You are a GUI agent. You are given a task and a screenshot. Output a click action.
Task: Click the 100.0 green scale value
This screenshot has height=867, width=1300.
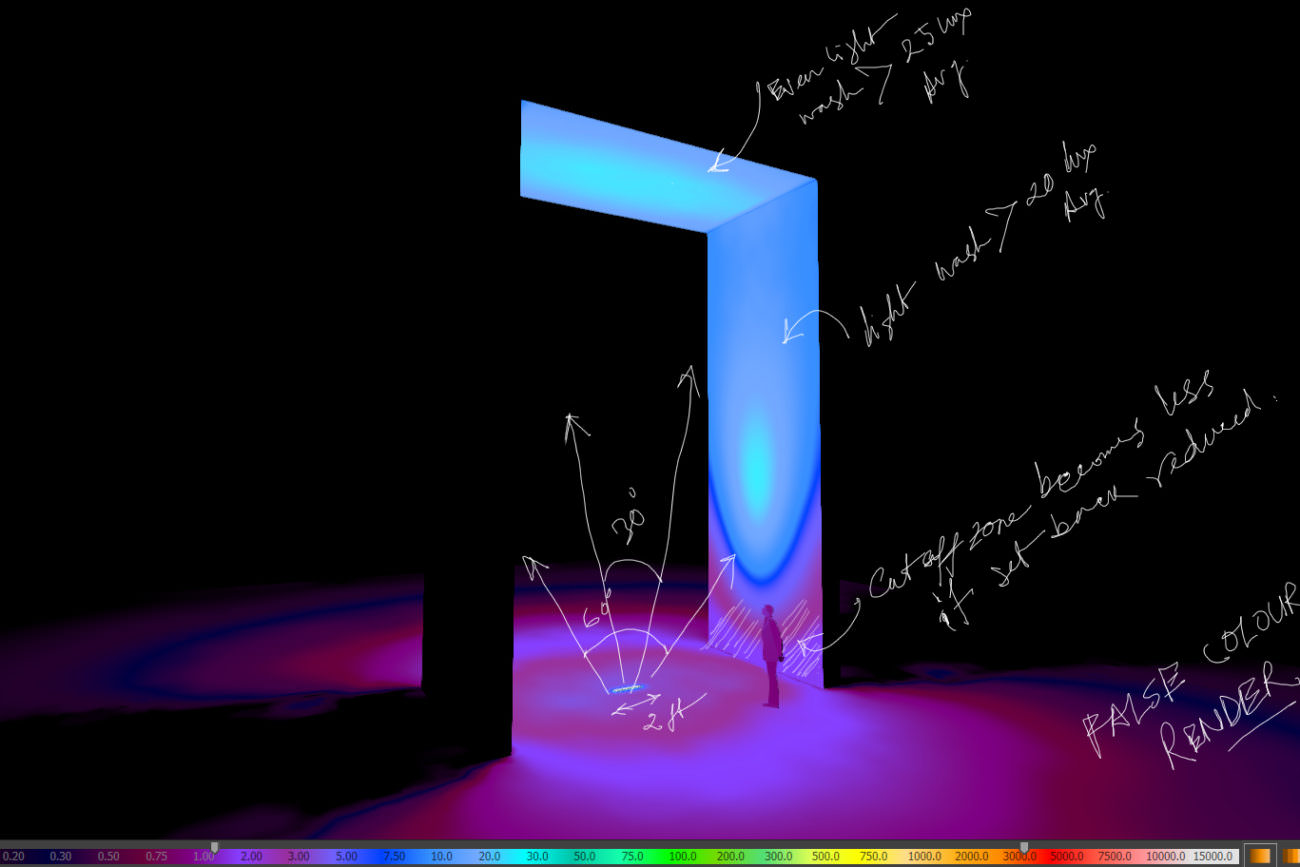click(683, 857)
